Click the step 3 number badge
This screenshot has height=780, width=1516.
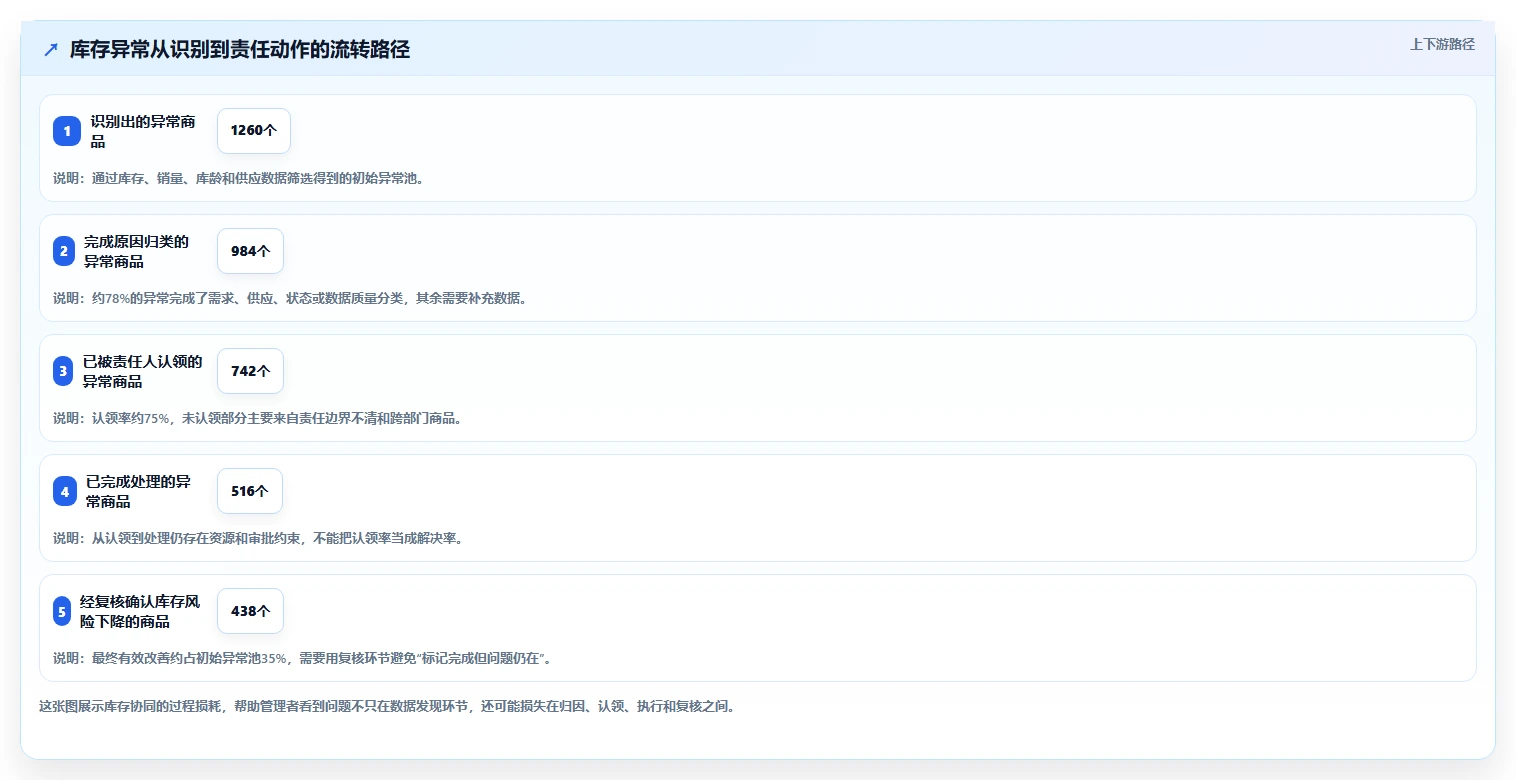click(x=63, y=371)
